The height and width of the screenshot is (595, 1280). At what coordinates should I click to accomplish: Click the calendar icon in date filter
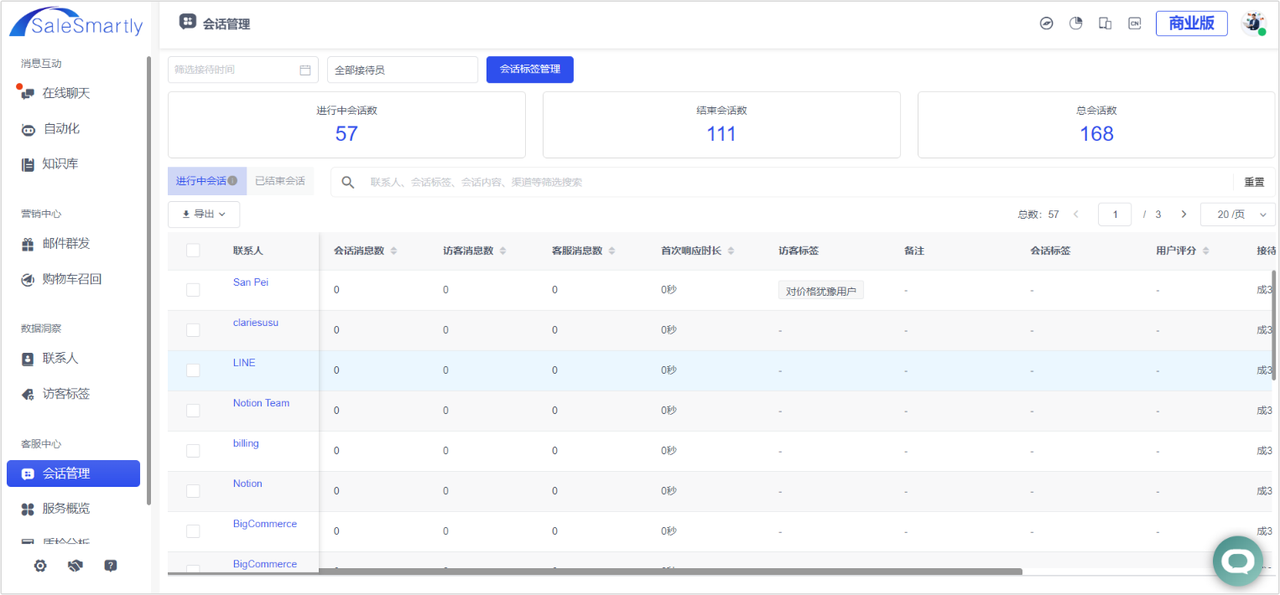(x=305, y=70)
